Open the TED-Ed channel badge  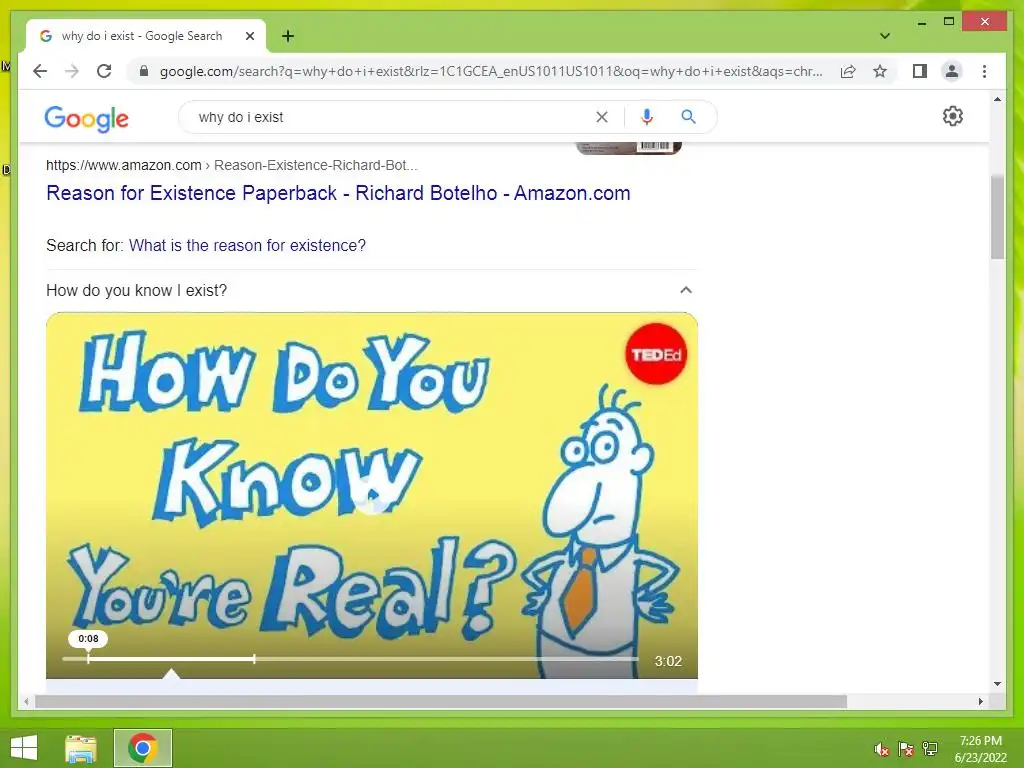(656, 354)
